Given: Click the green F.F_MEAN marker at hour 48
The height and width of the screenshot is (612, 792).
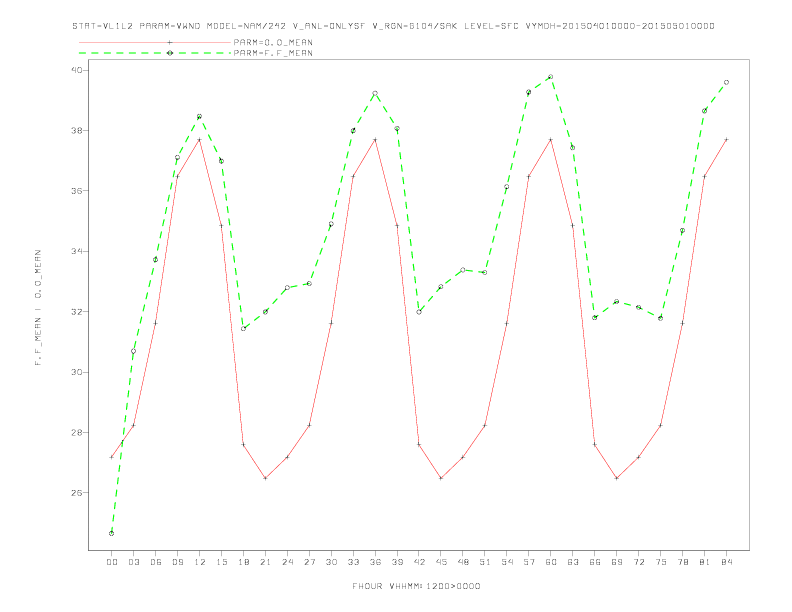Looking at the screenshot, I should [463, 270].
